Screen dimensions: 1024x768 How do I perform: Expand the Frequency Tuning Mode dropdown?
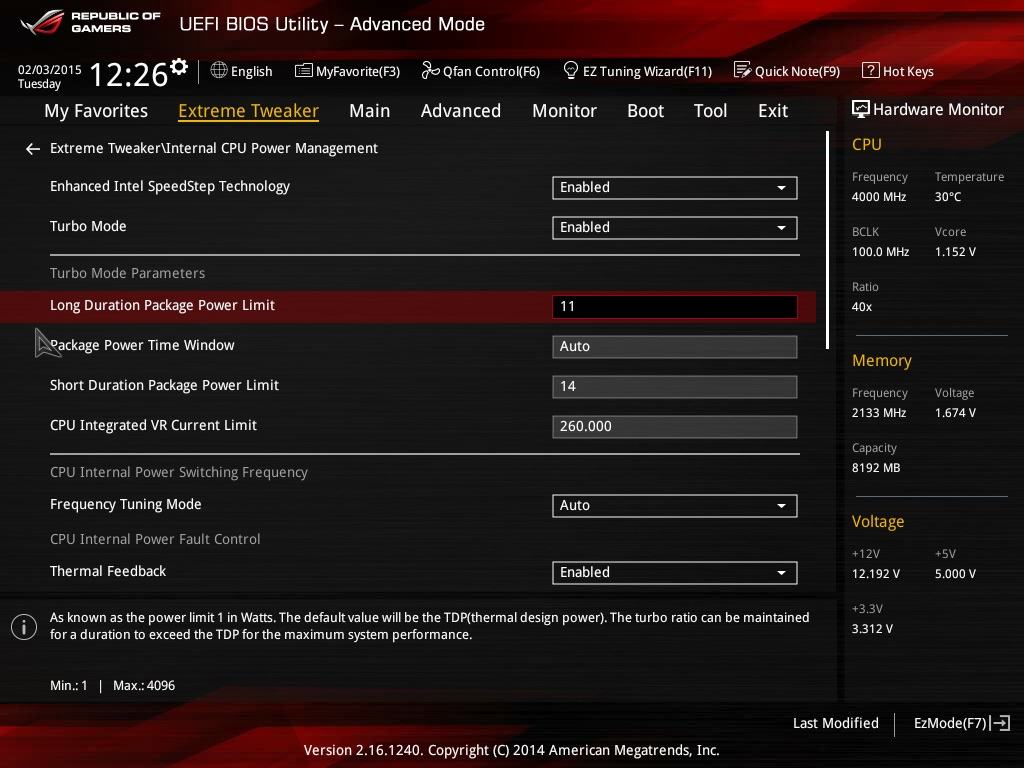point(675,505)
